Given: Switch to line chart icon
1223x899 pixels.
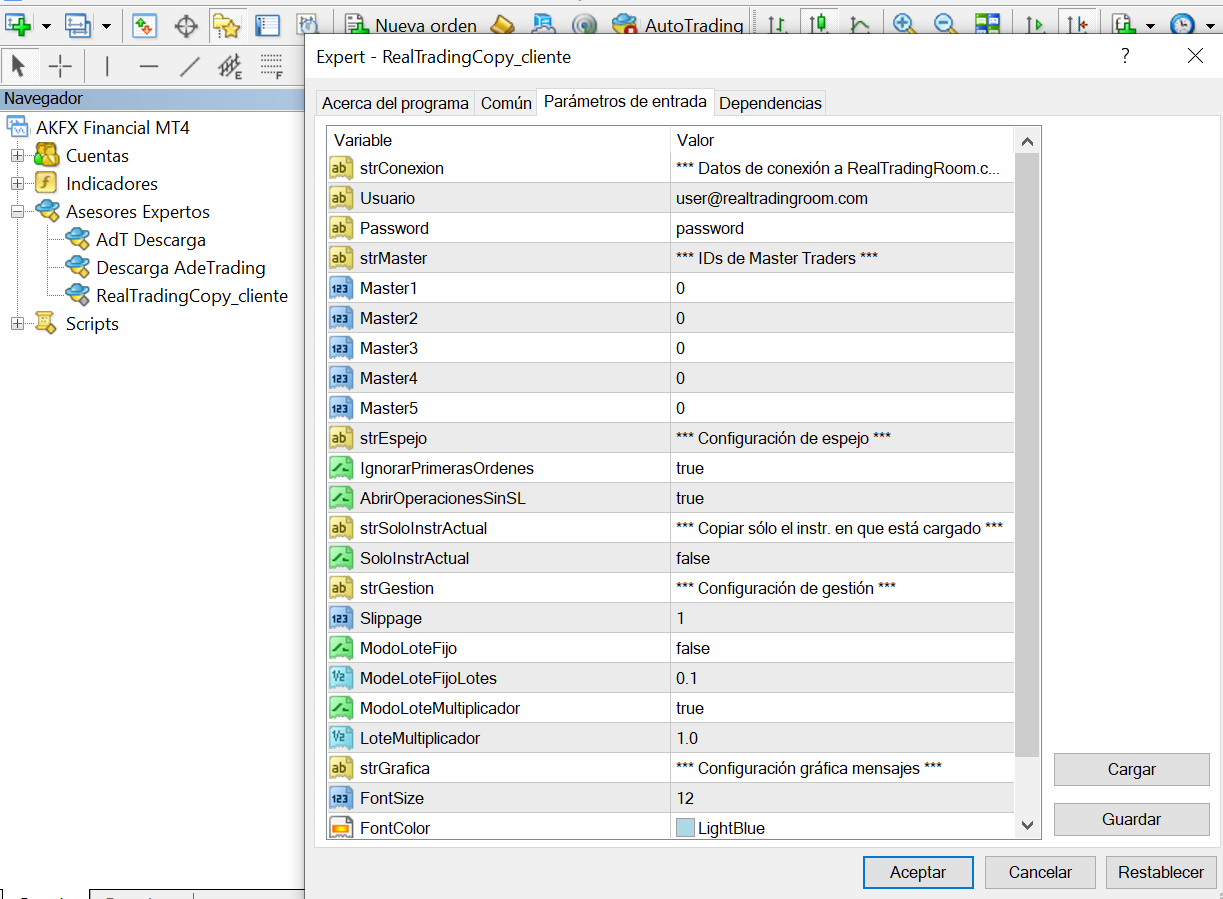Looking at the screenshot, I should click(859, 25).
